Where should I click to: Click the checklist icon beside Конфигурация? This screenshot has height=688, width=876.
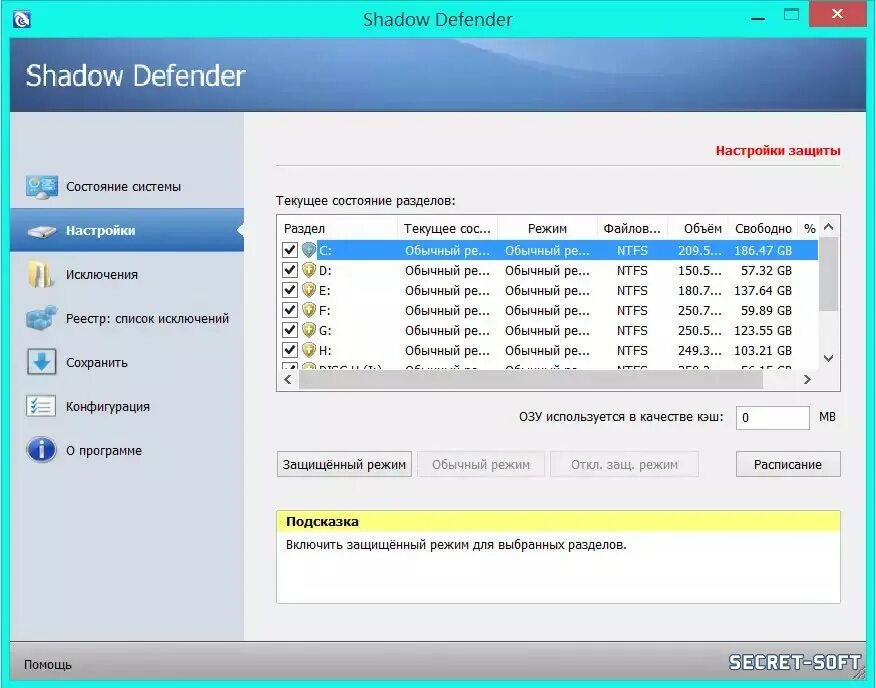pos(41,406)
